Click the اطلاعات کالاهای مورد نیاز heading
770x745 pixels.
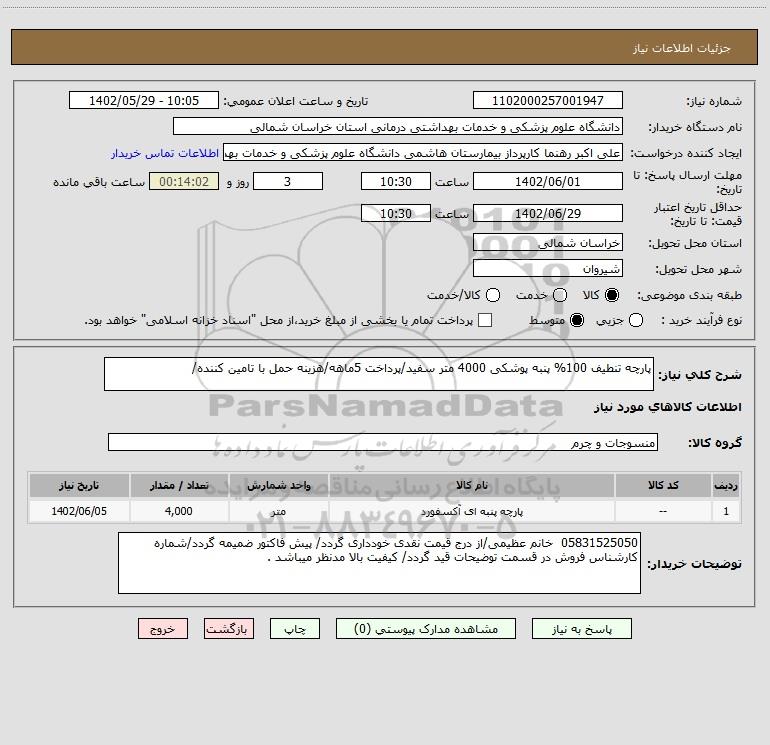pos(668,407)
